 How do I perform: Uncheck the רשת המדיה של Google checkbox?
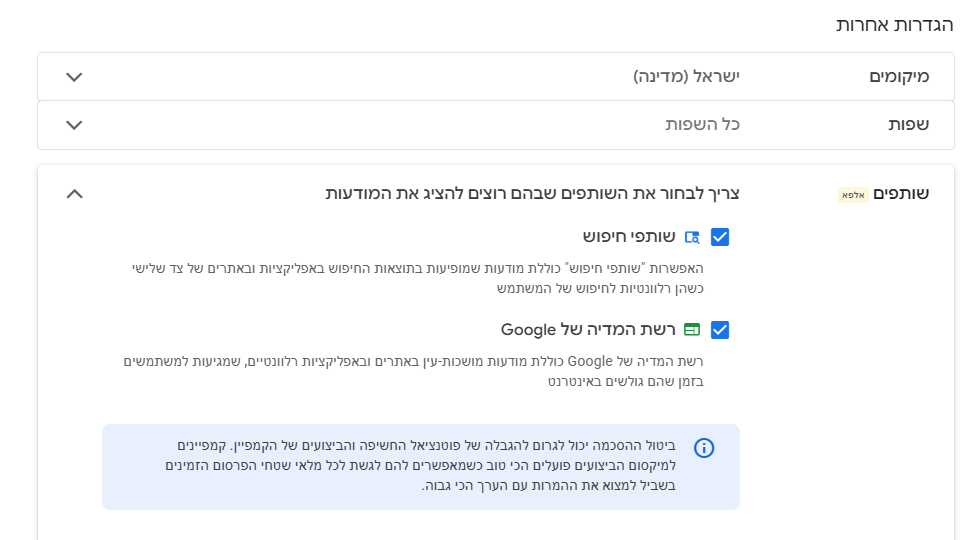click(720, 330)
